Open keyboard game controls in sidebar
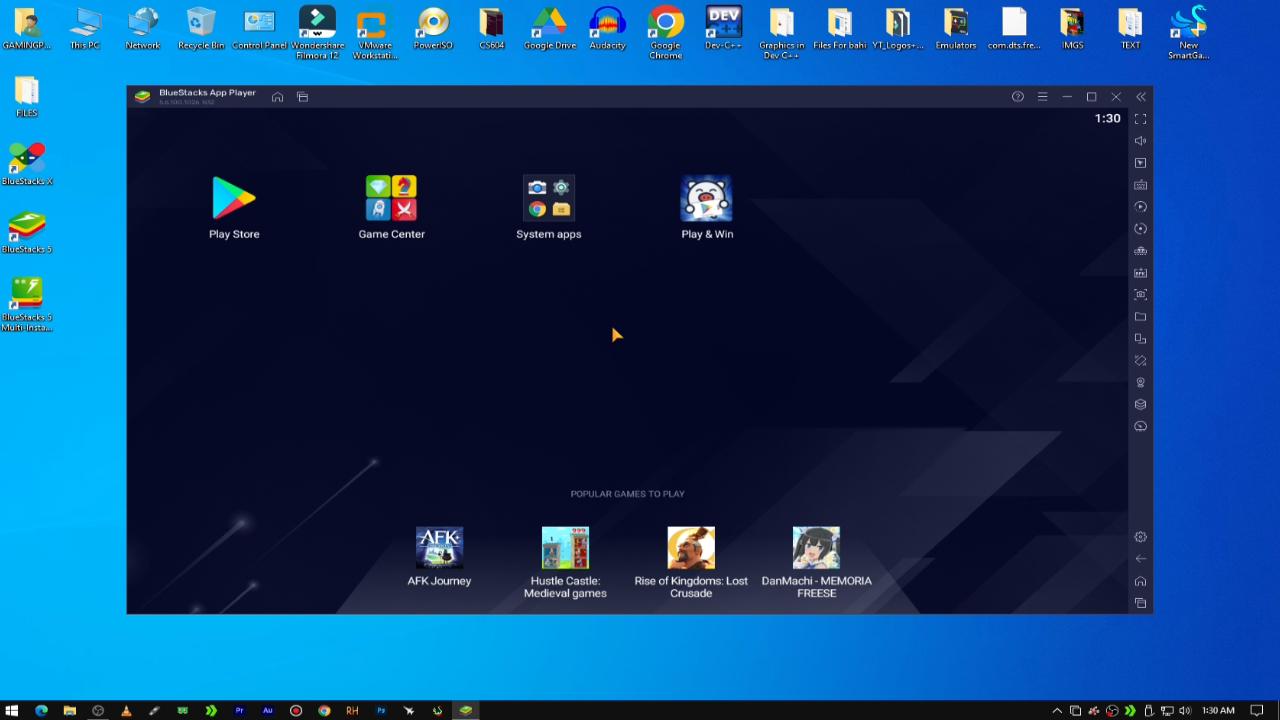The width and height of the screenshot is (1280, 720). point(1140,185)
